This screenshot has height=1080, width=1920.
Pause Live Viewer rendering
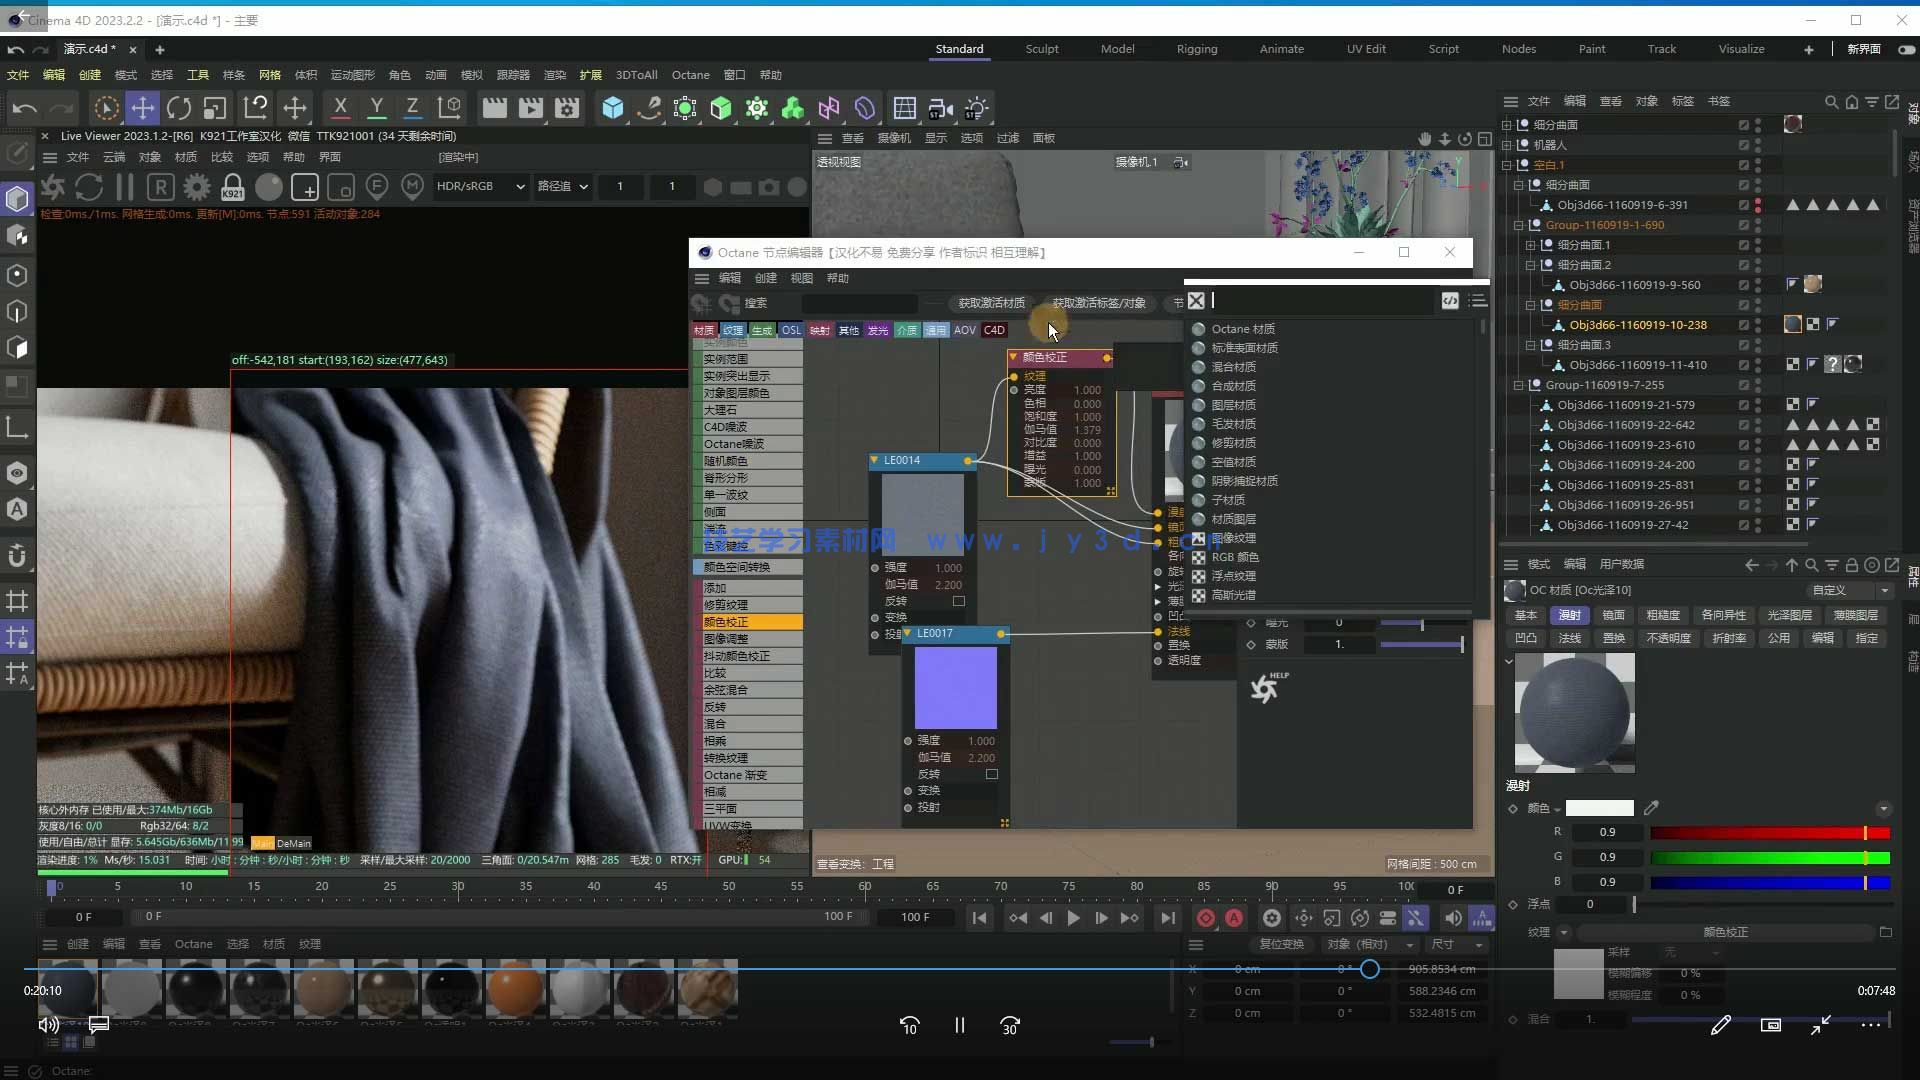(125, 187)
